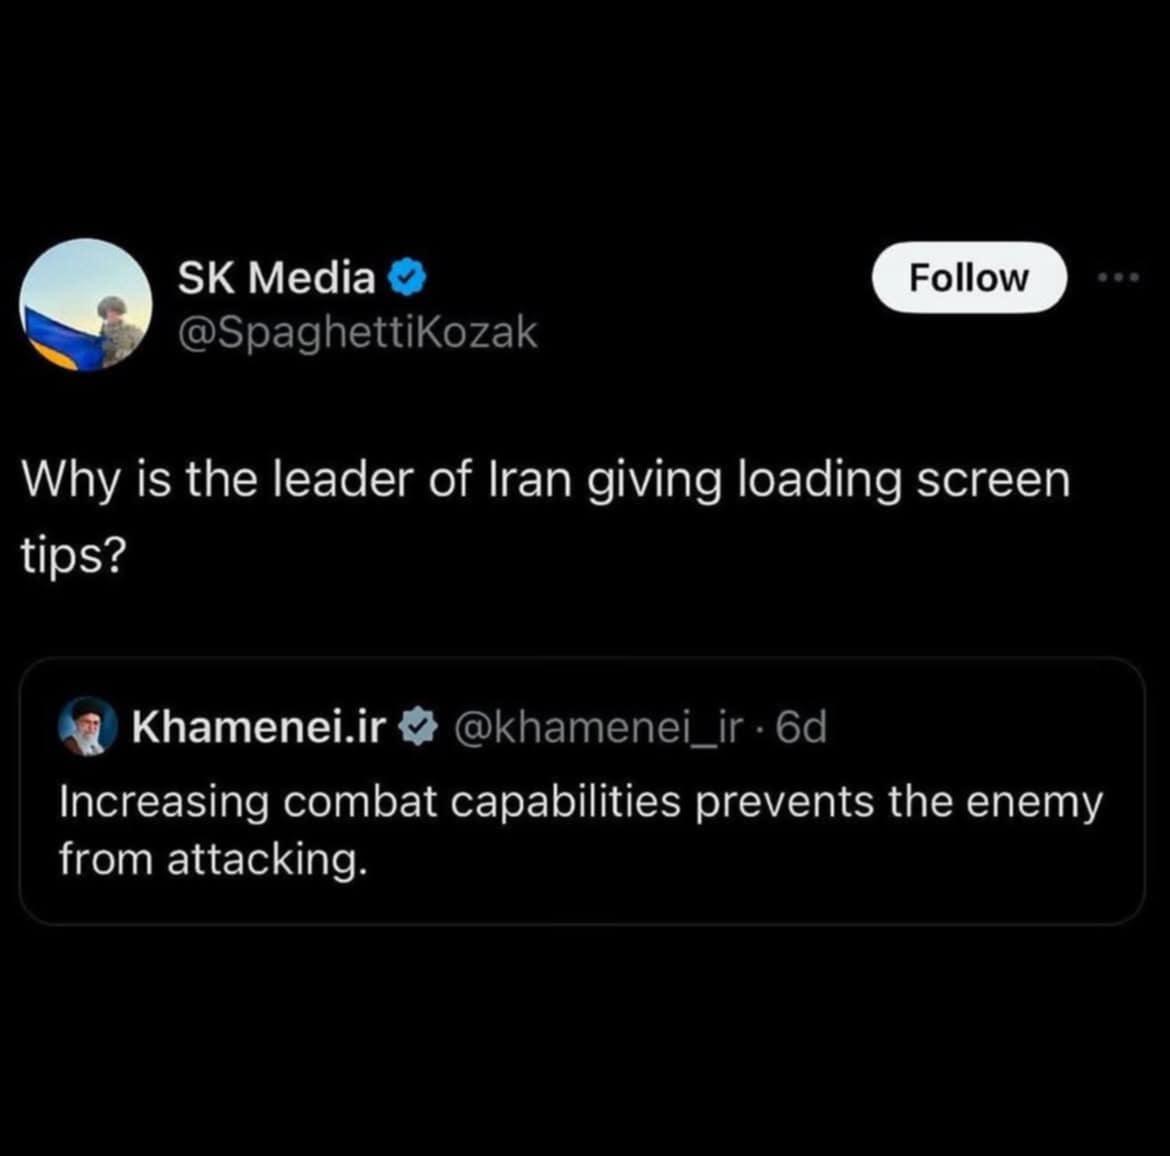The width and height of the screenshot is (1170, 1156).
Task: Click the 6d timestamp of quoted tweet
Action: [x=801, y=726]
